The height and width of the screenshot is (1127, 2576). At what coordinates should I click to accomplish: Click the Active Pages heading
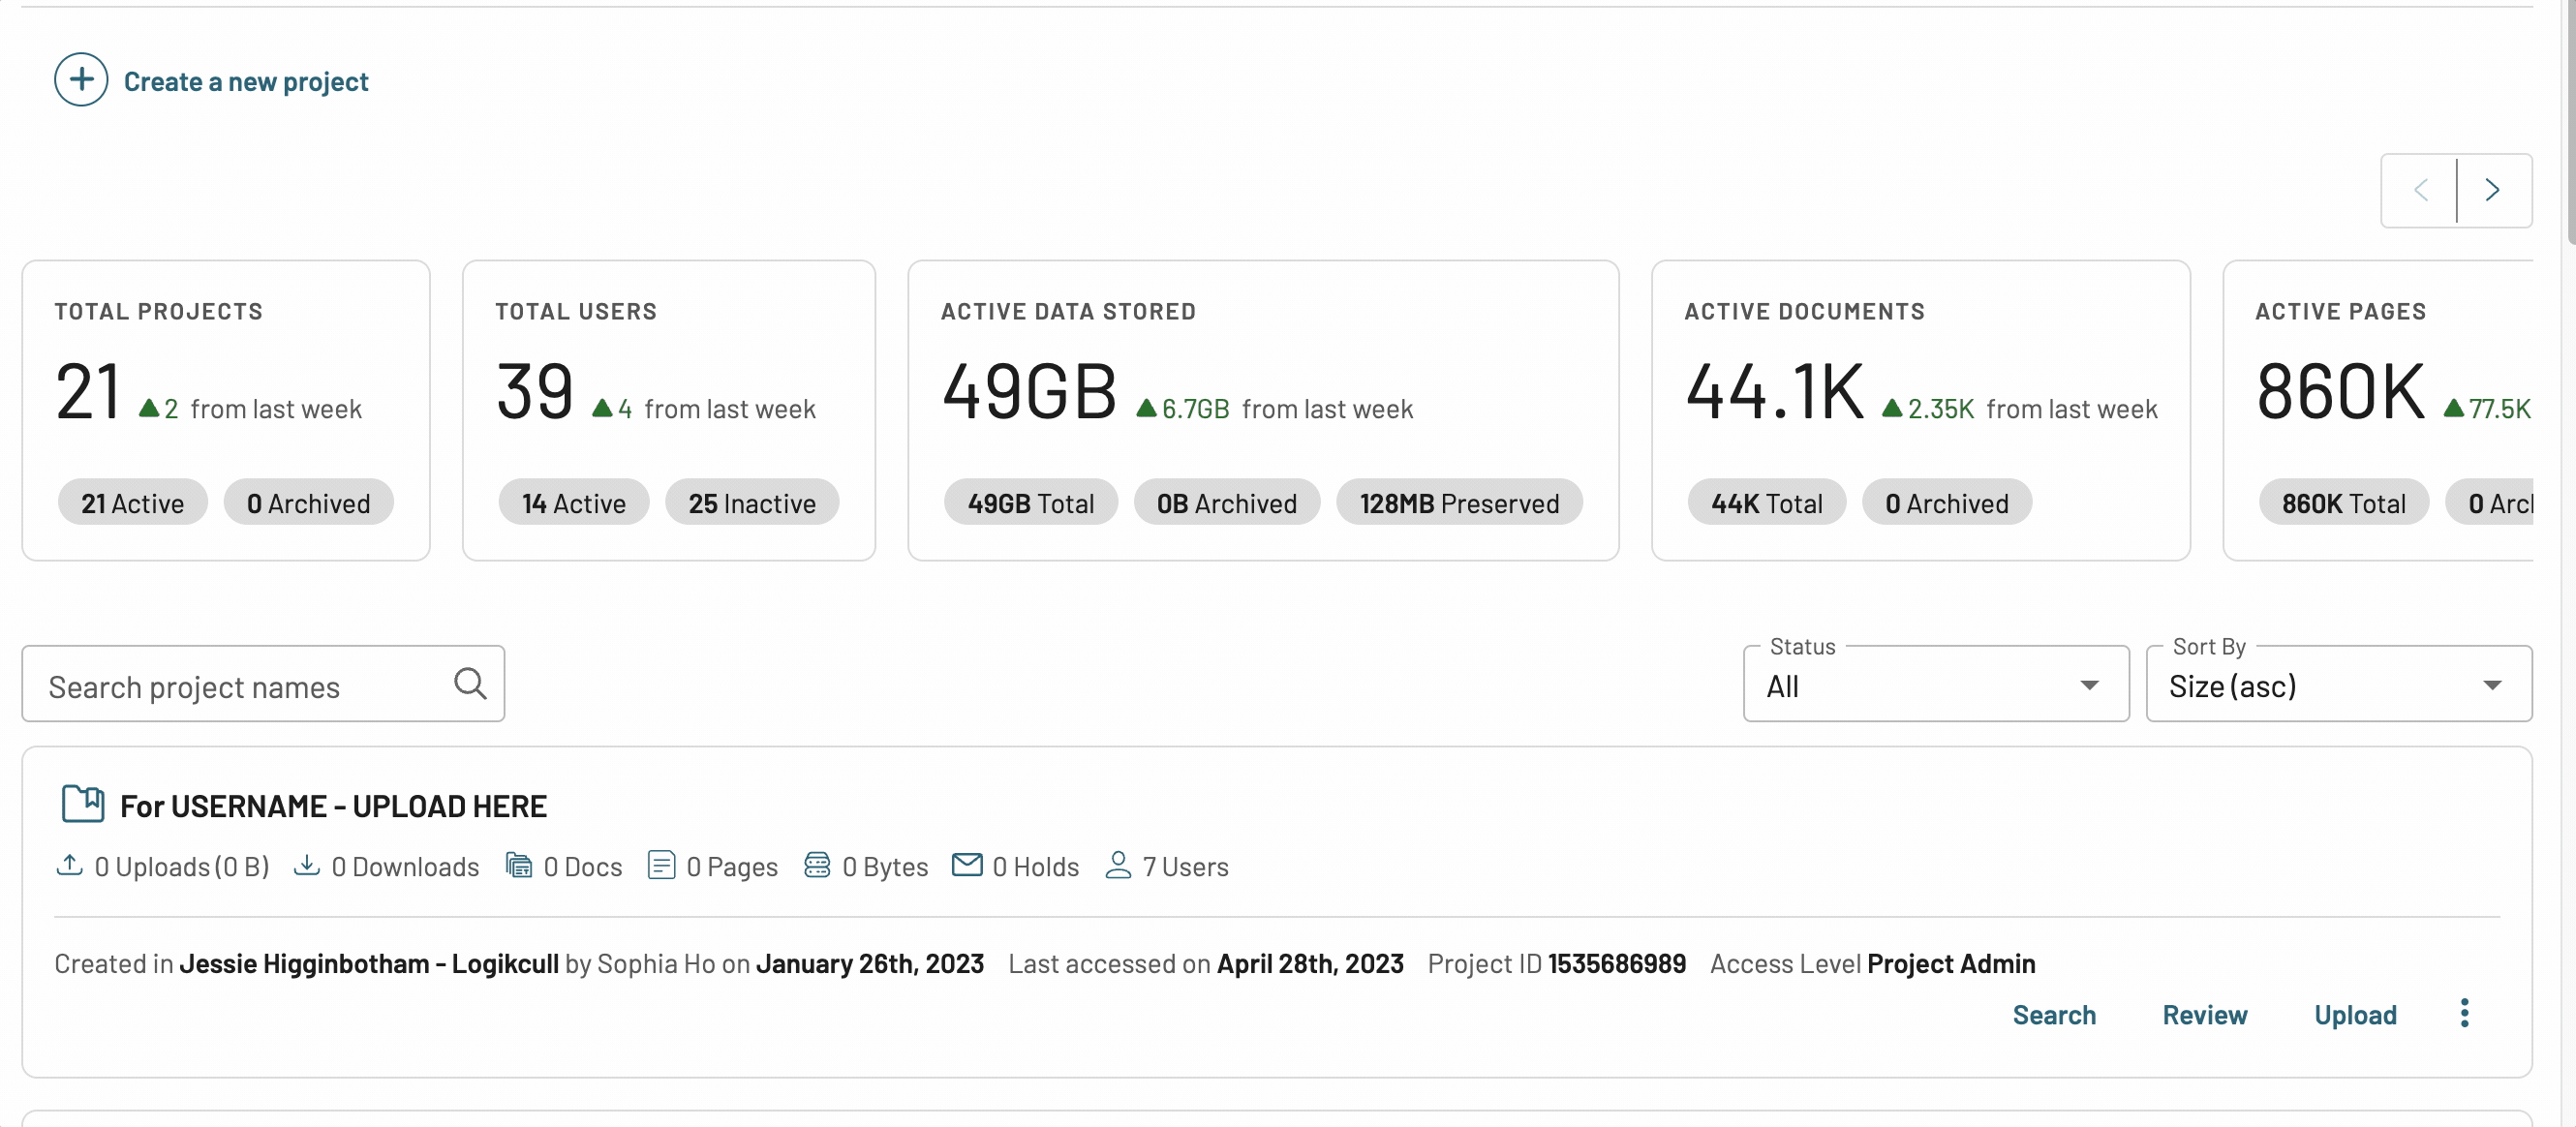click(2340, 311)
